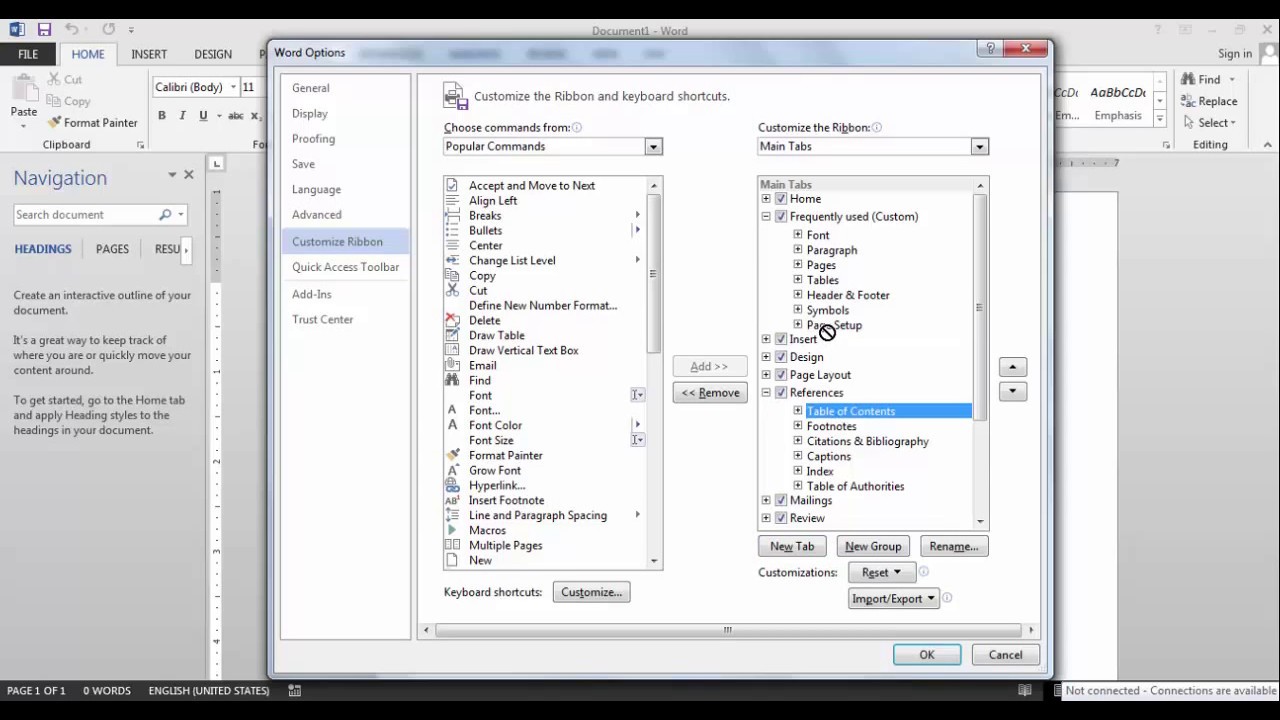The height and width of the screenshot is (720, 1280).
Task: Toggle Italic formatting in the ribbon
Action: pyautogui.click(x=182, y=116)
